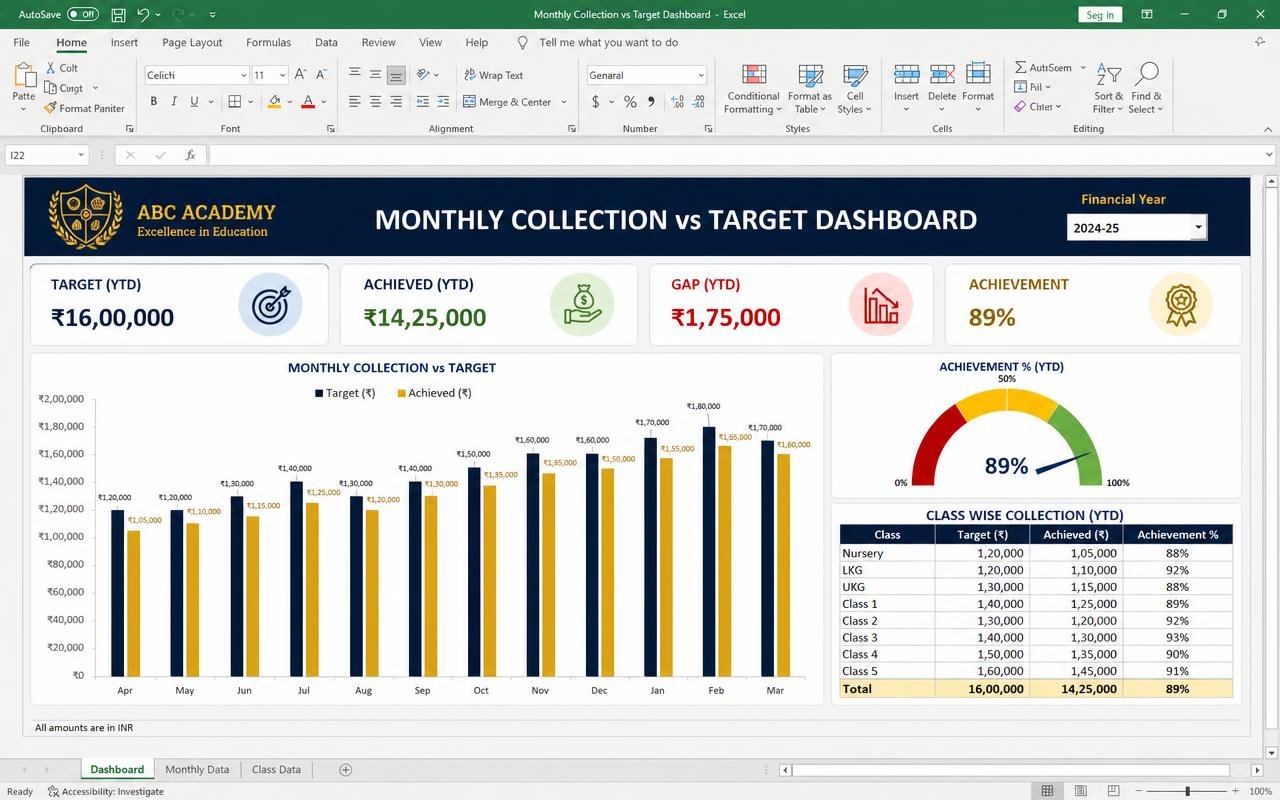Increase font size with large A
1280x800 pixels.
[301, 75]
